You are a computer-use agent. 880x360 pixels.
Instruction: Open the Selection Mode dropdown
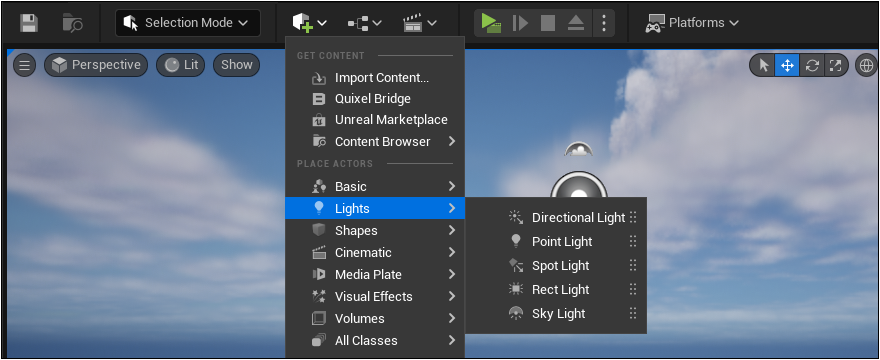[x=187, y=23]
